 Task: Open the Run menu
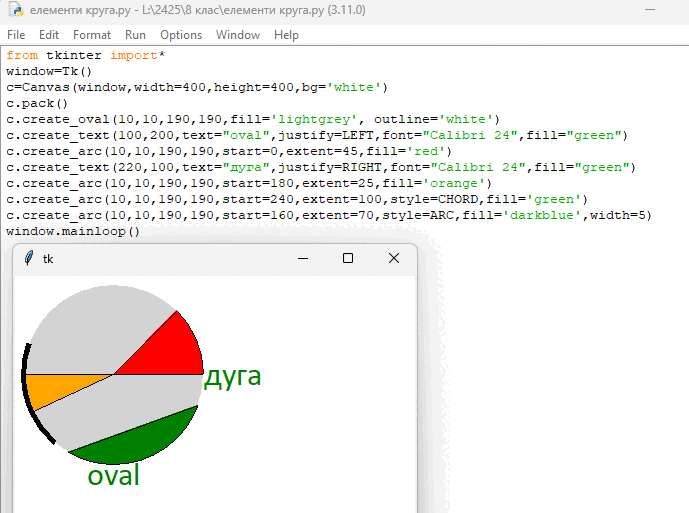[x=135, y=35]
